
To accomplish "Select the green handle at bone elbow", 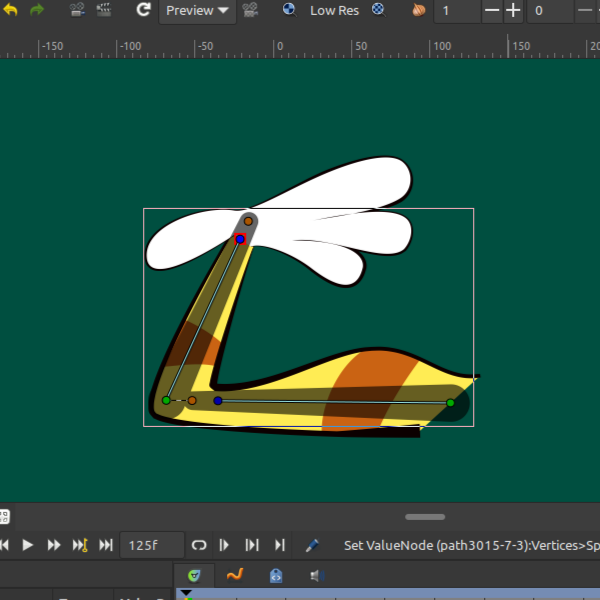I will (166, 400).
